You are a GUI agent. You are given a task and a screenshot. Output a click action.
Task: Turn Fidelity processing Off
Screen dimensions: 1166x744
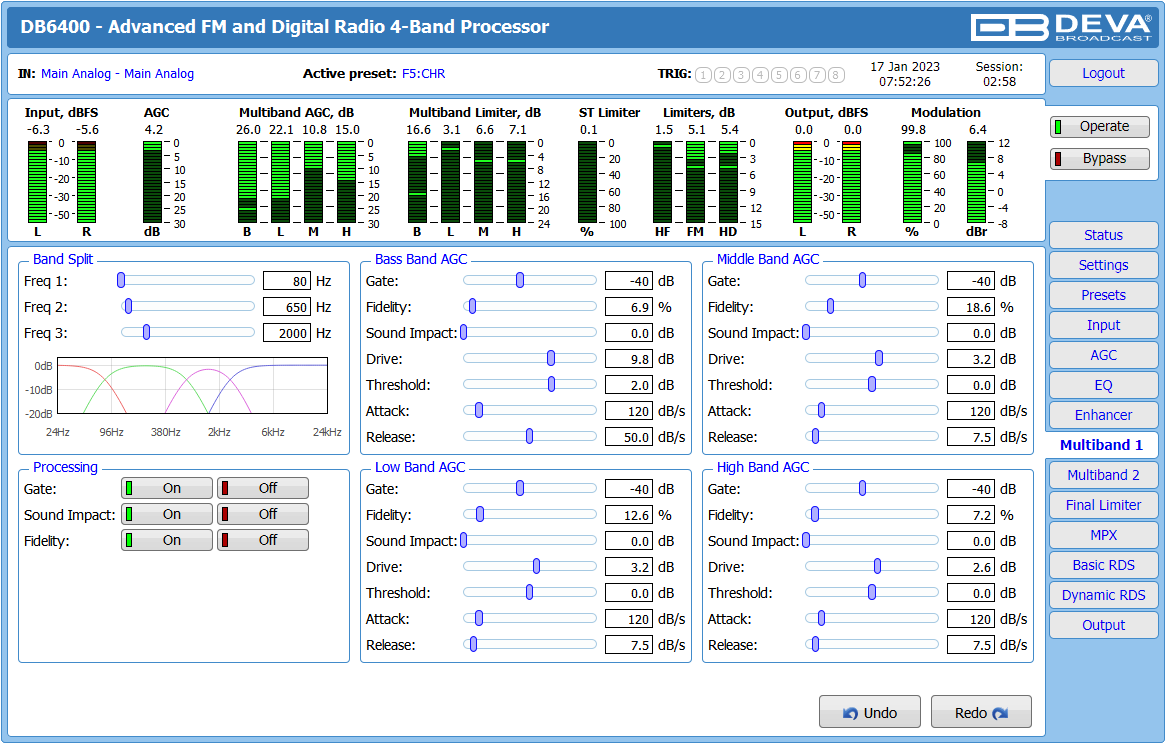tap(262, 540)
